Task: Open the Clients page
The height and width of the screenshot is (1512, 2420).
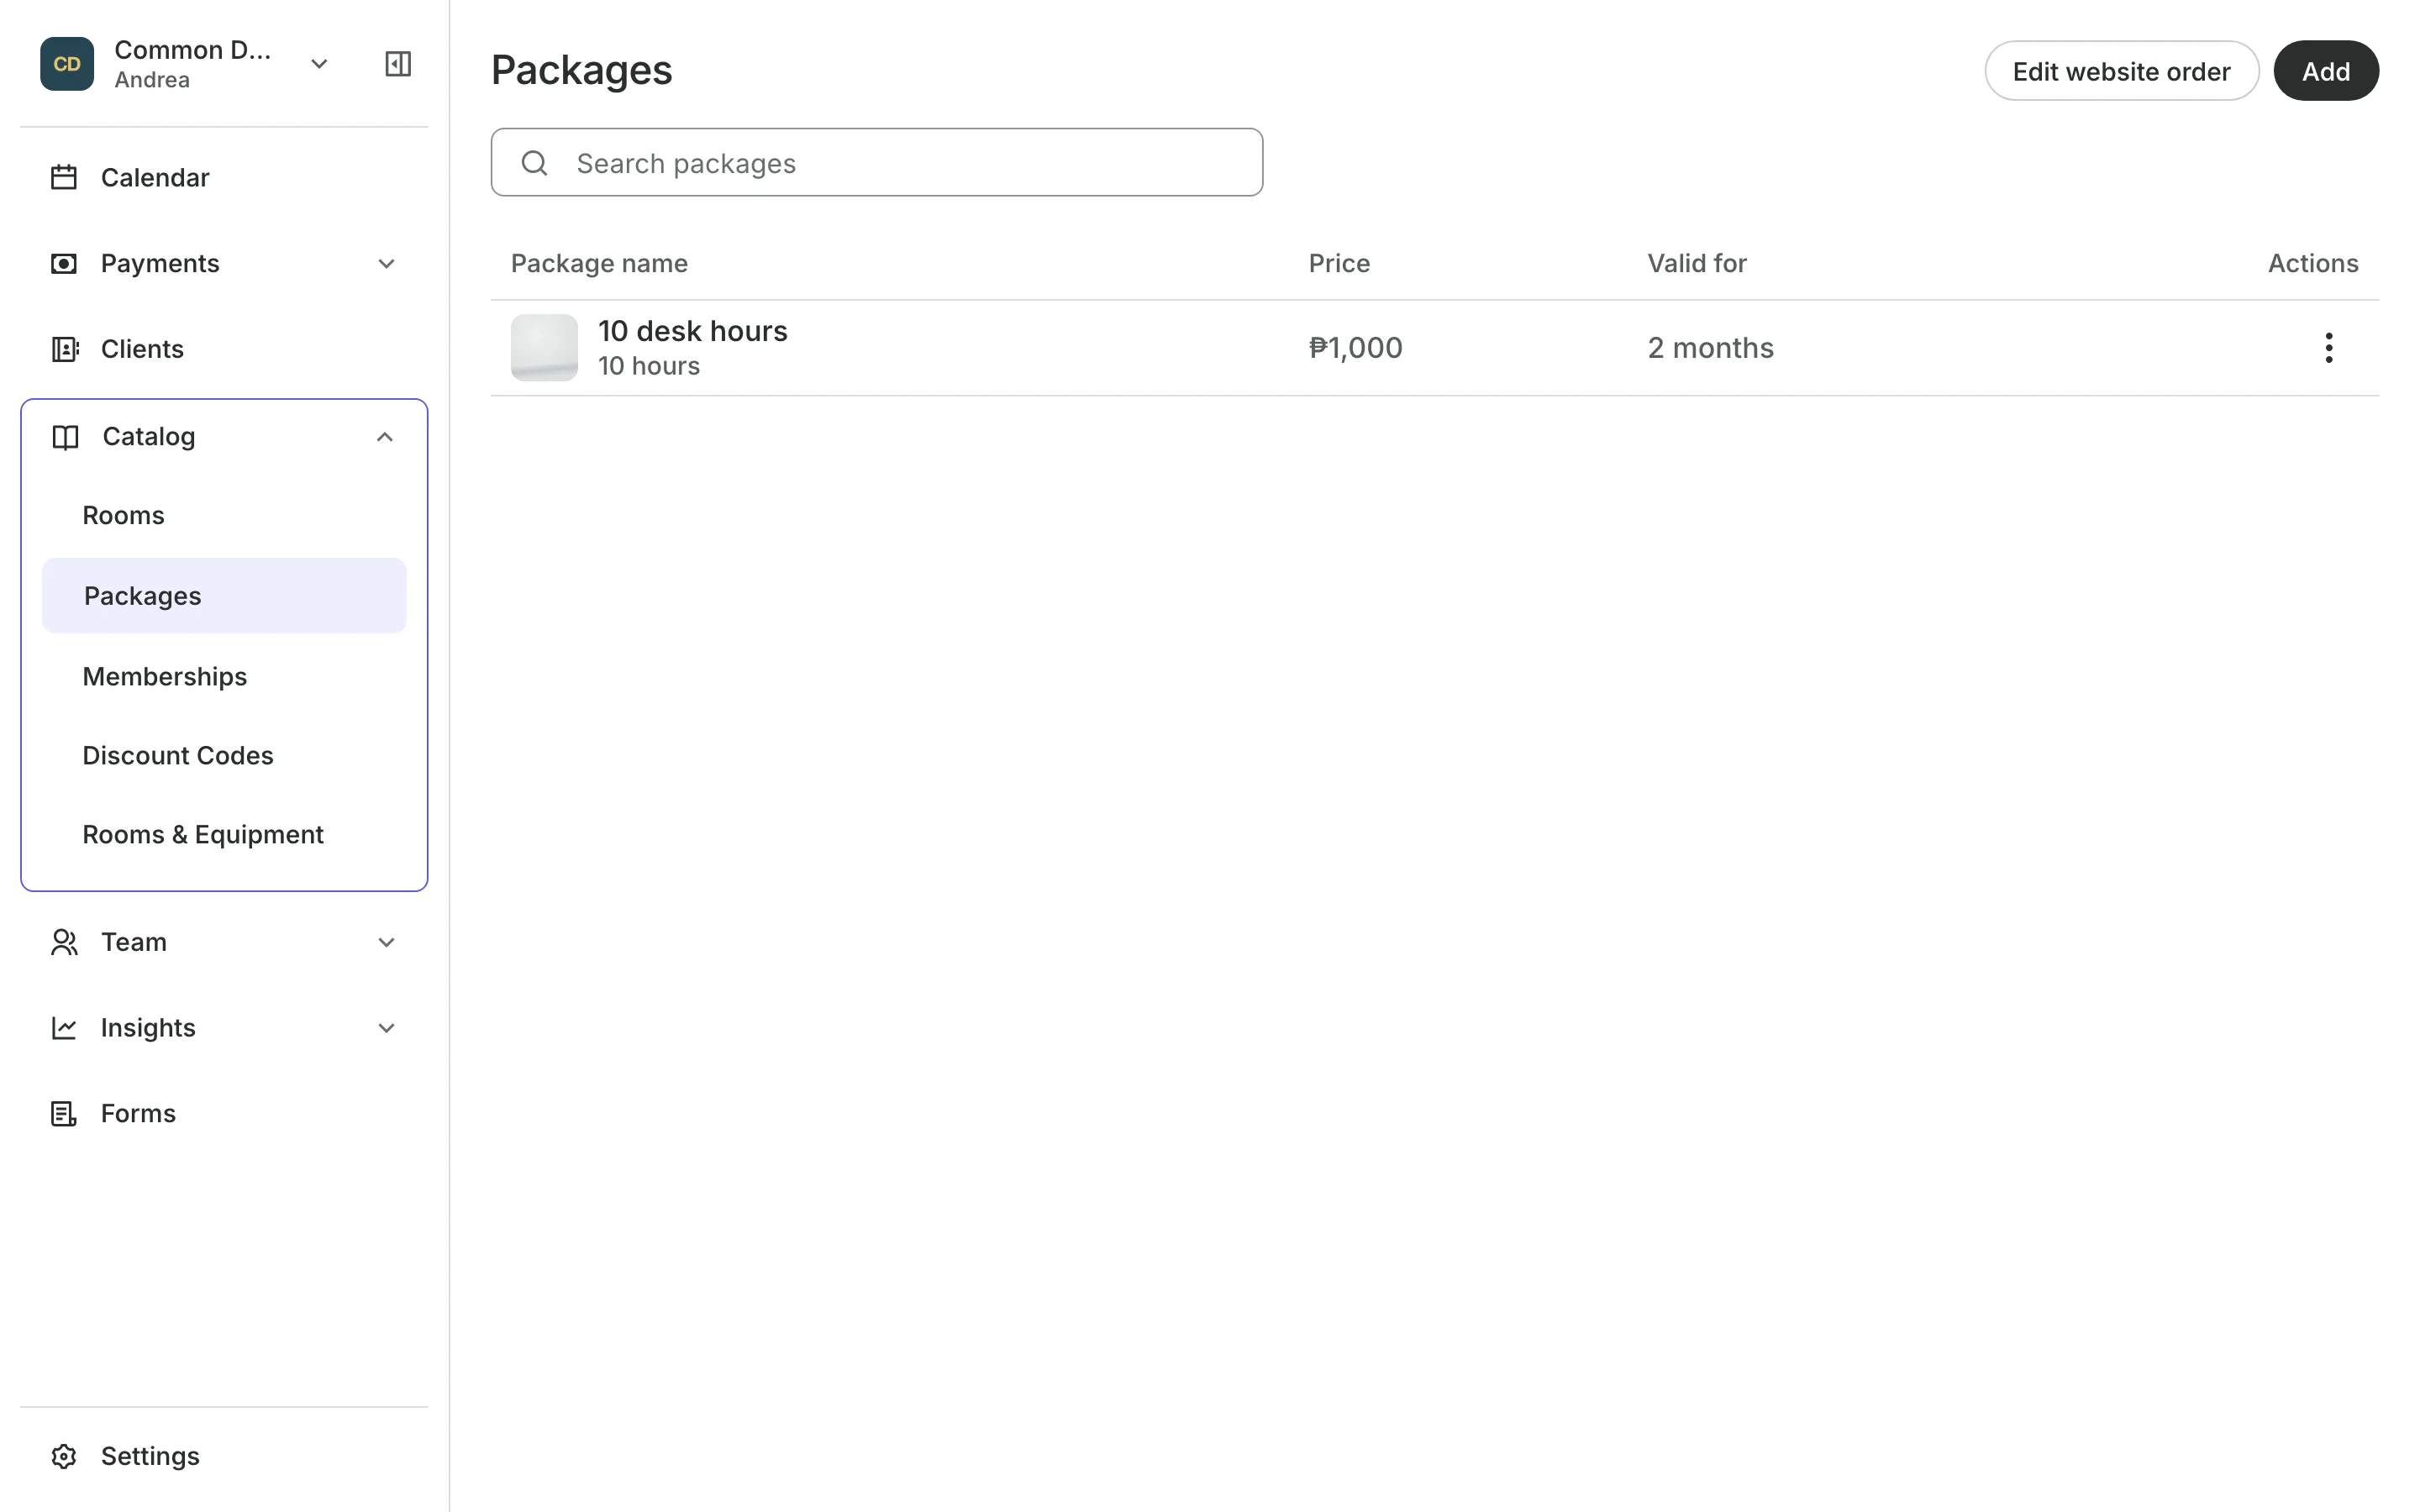Action: coord(142,349)
